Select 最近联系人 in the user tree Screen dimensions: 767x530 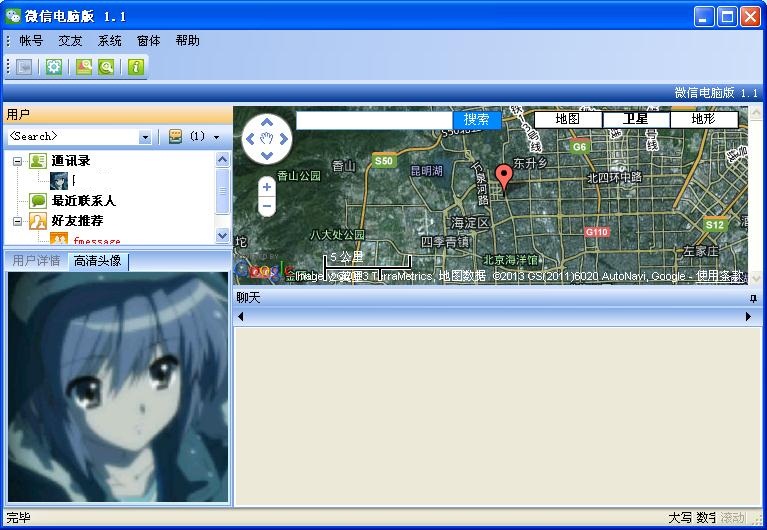click(83, 201)
